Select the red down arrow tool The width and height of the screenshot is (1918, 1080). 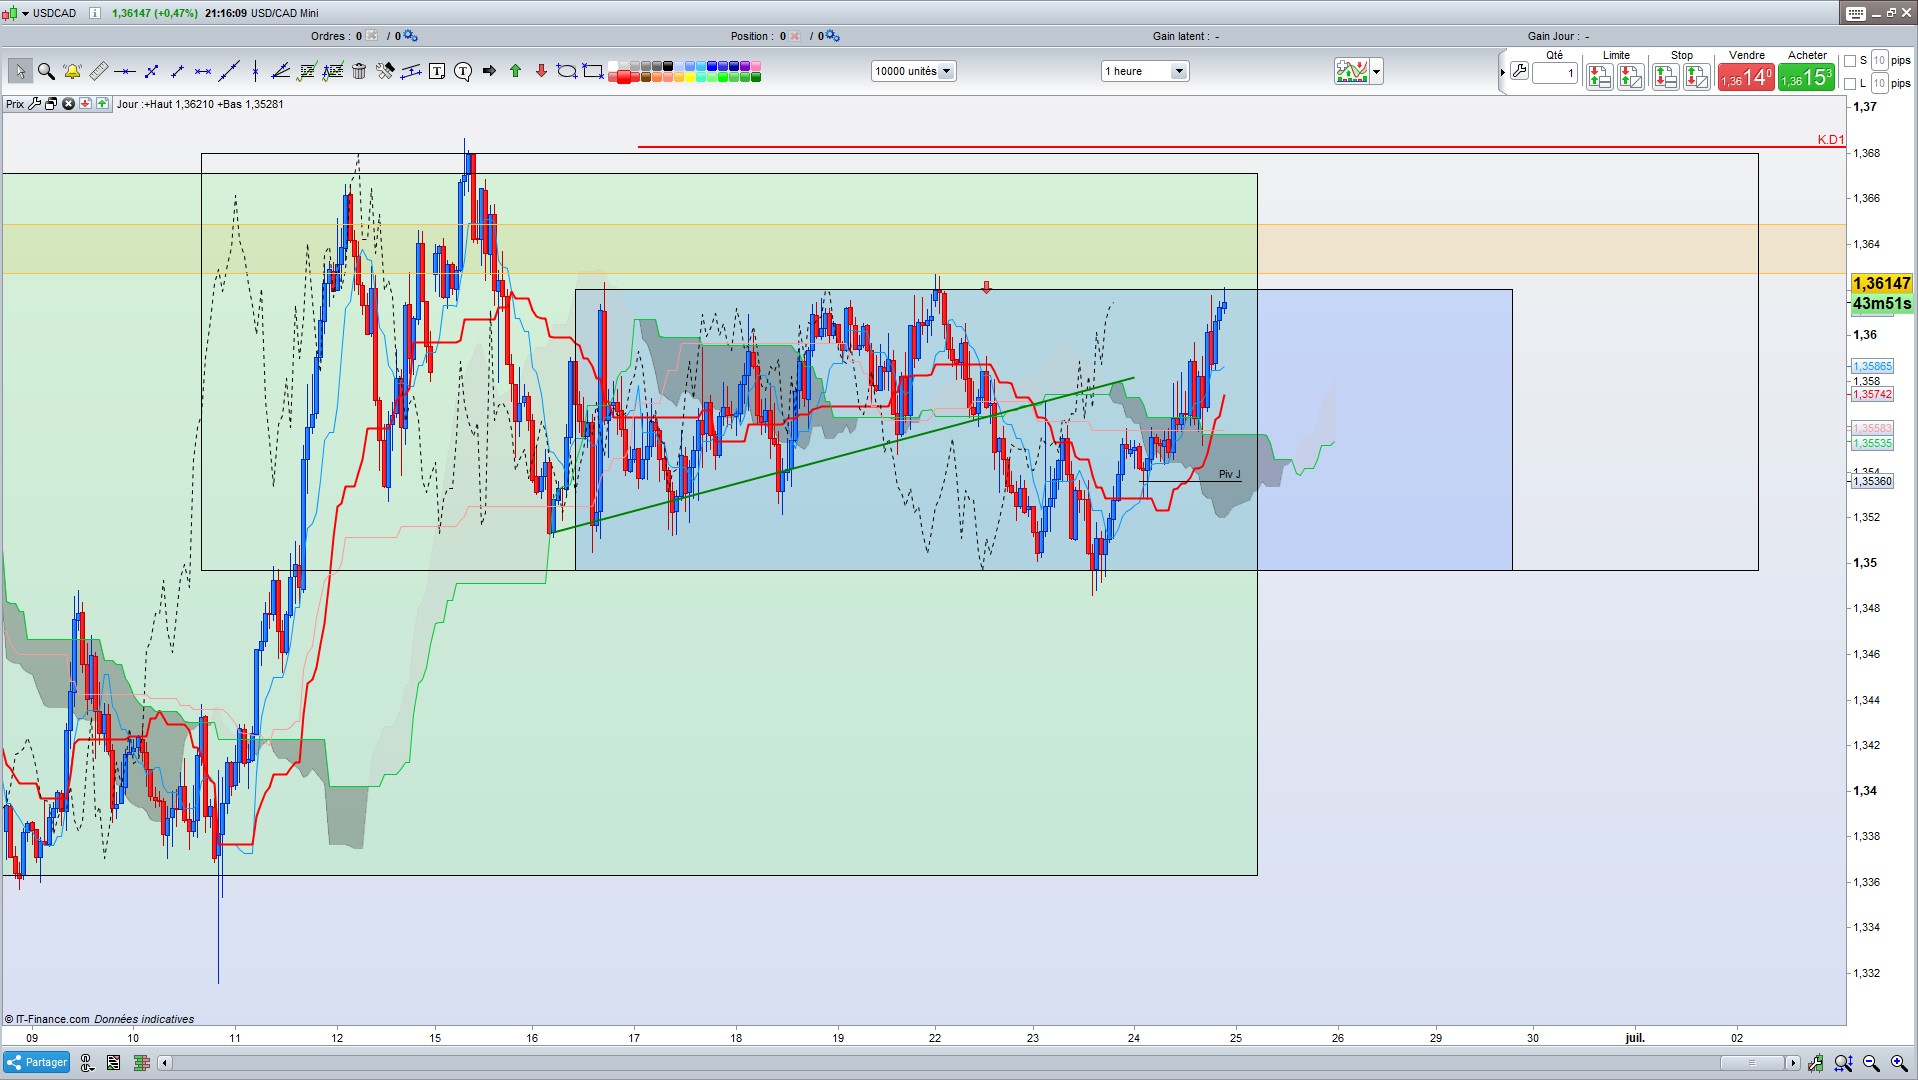tap(541, 71)
